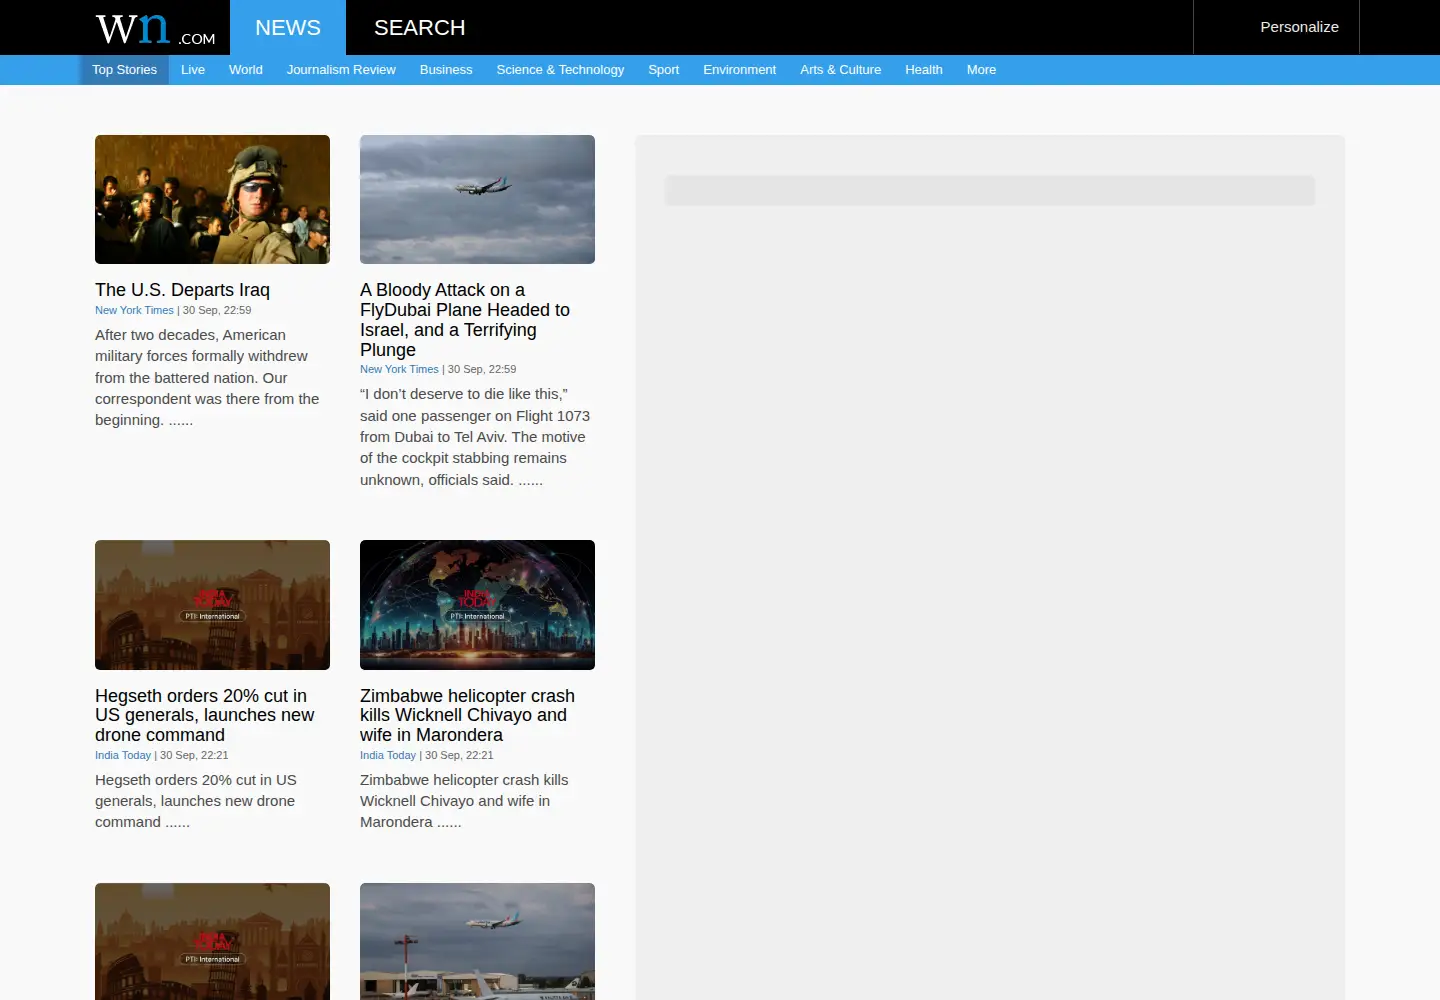Click the WN.com logo

[x=155, y=28]
